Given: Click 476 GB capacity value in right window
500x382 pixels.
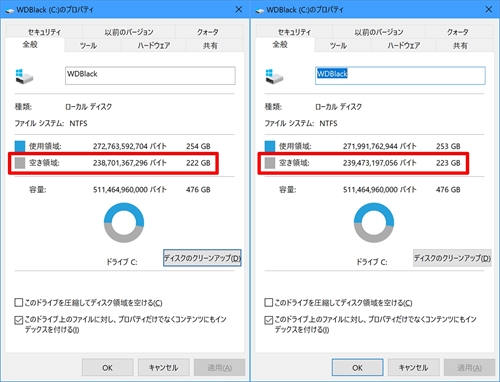Looking at the screenshot, I should coord(448,190).
